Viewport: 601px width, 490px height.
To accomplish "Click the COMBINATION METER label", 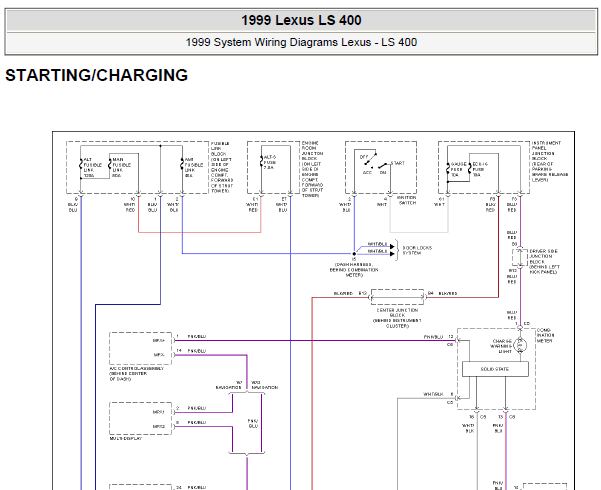I will click(544, 335).
